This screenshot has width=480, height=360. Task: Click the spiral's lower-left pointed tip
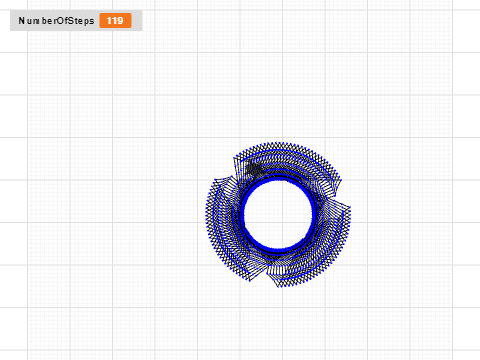[x=249, y=280]
